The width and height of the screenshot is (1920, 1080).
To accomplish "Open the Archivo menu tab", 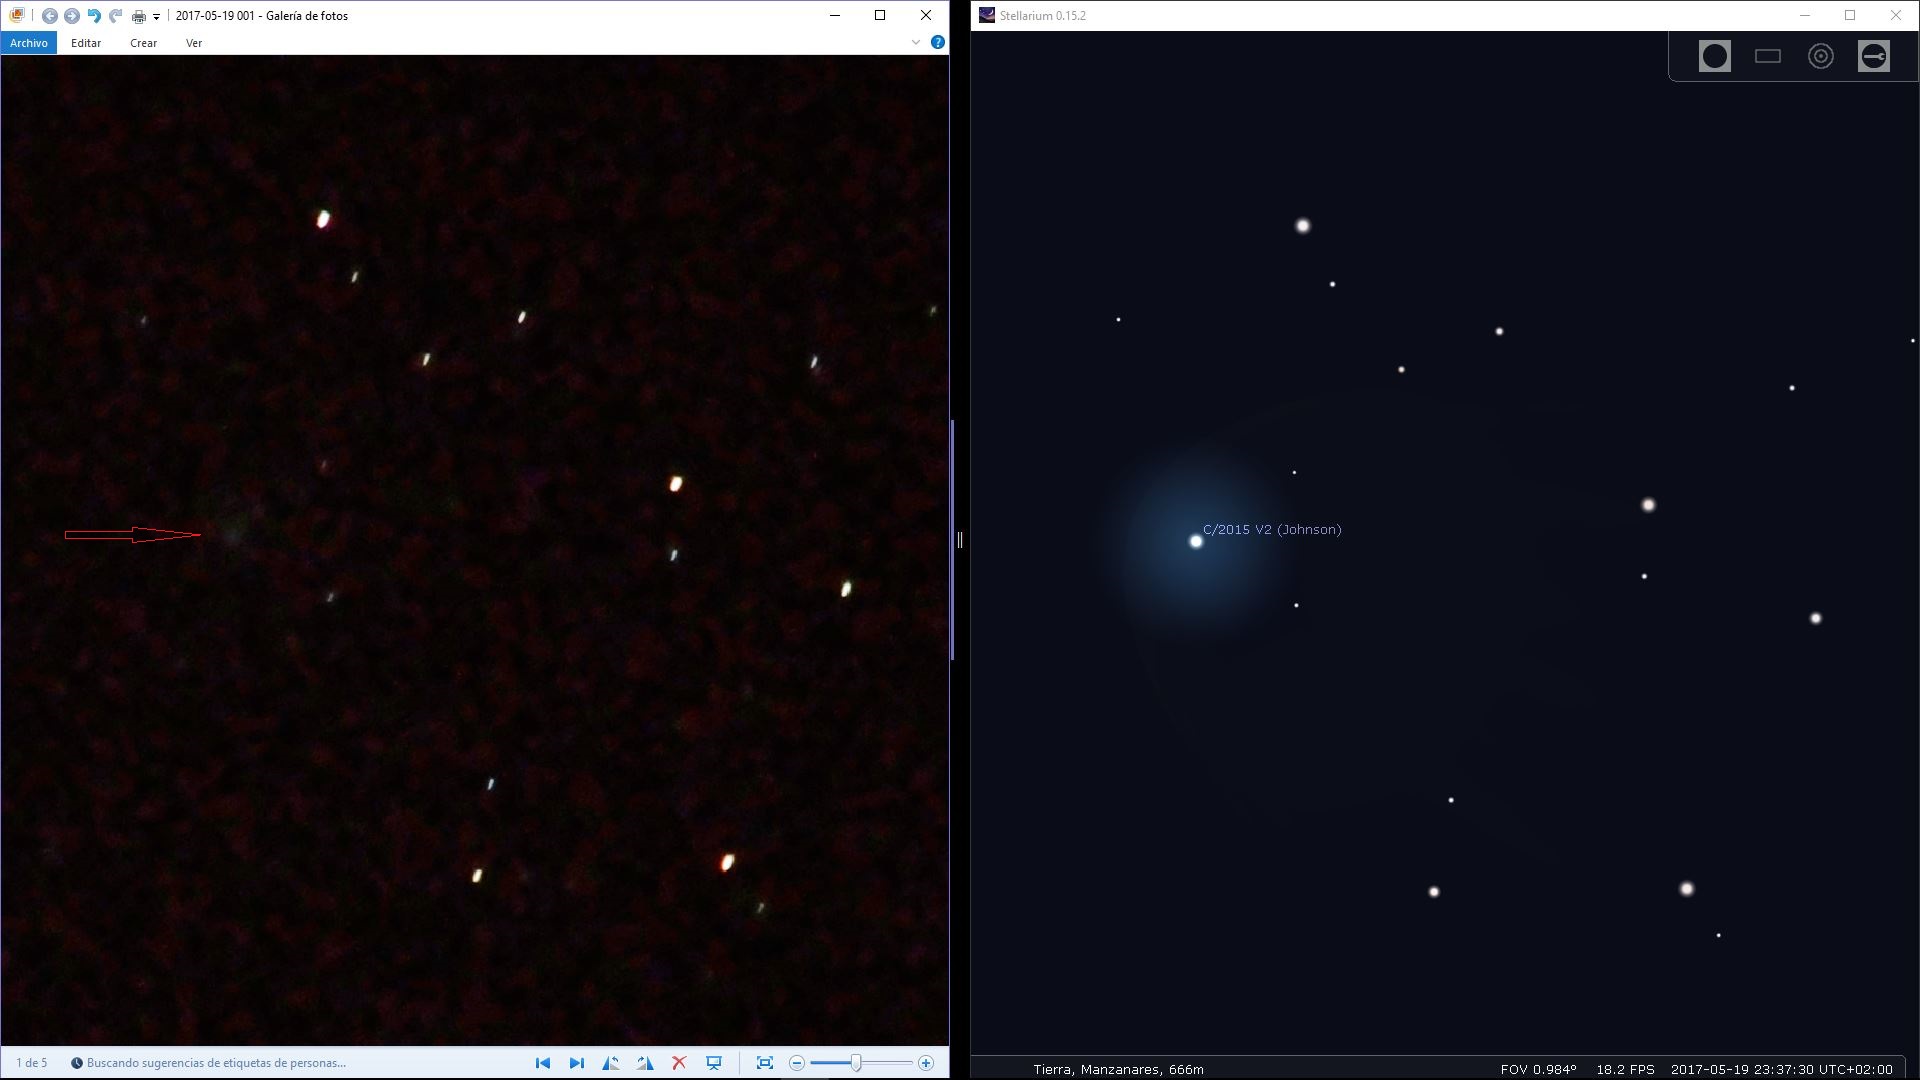I will pyautogui.click(x=29, y=43).
